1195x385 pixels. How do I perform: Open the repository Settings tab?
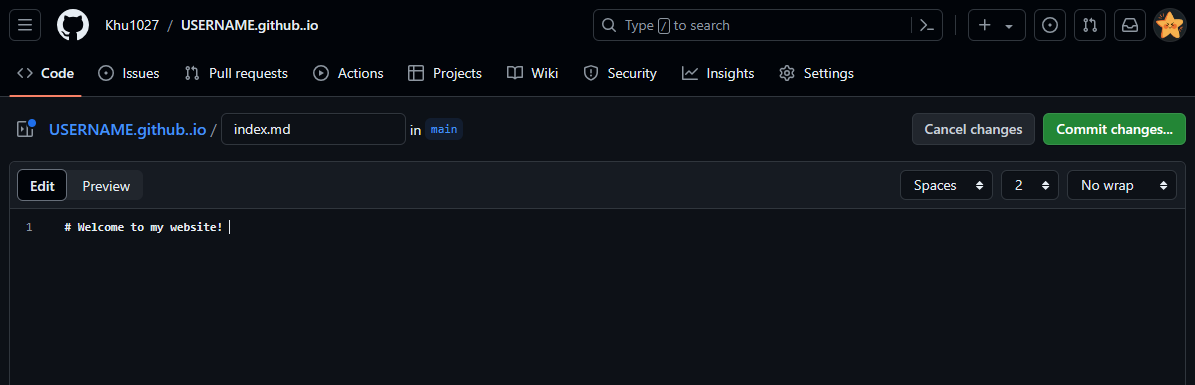point(816,73)
